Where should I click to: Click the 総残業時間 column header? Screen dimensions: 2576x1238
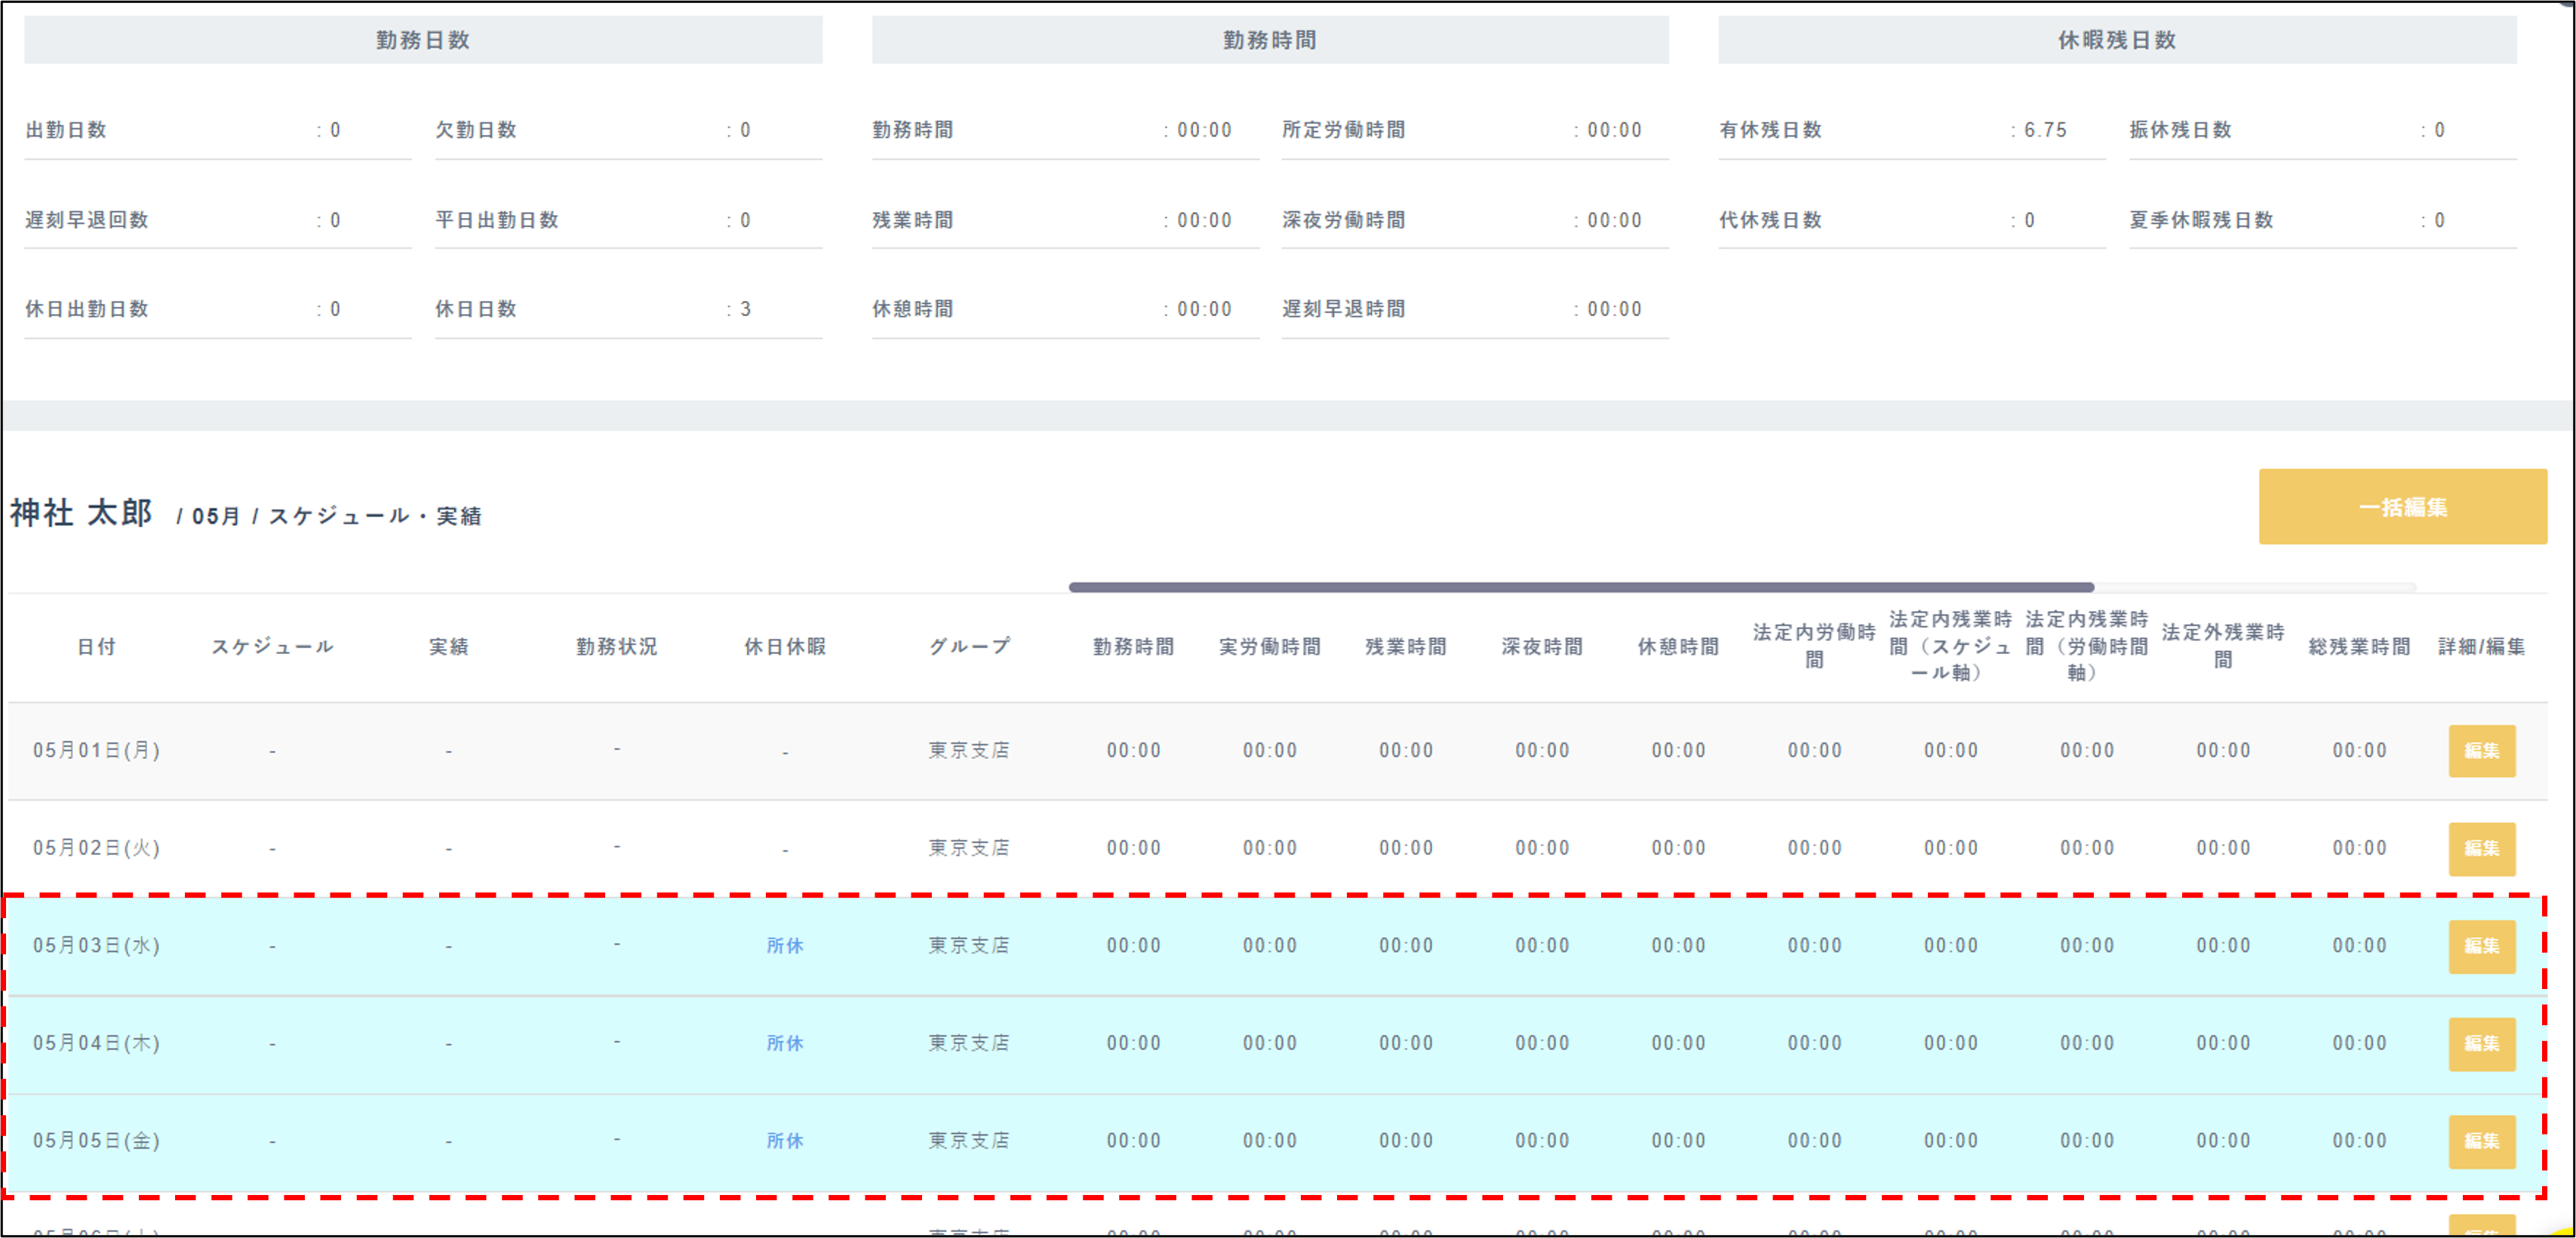click(x=2359, y=647)
